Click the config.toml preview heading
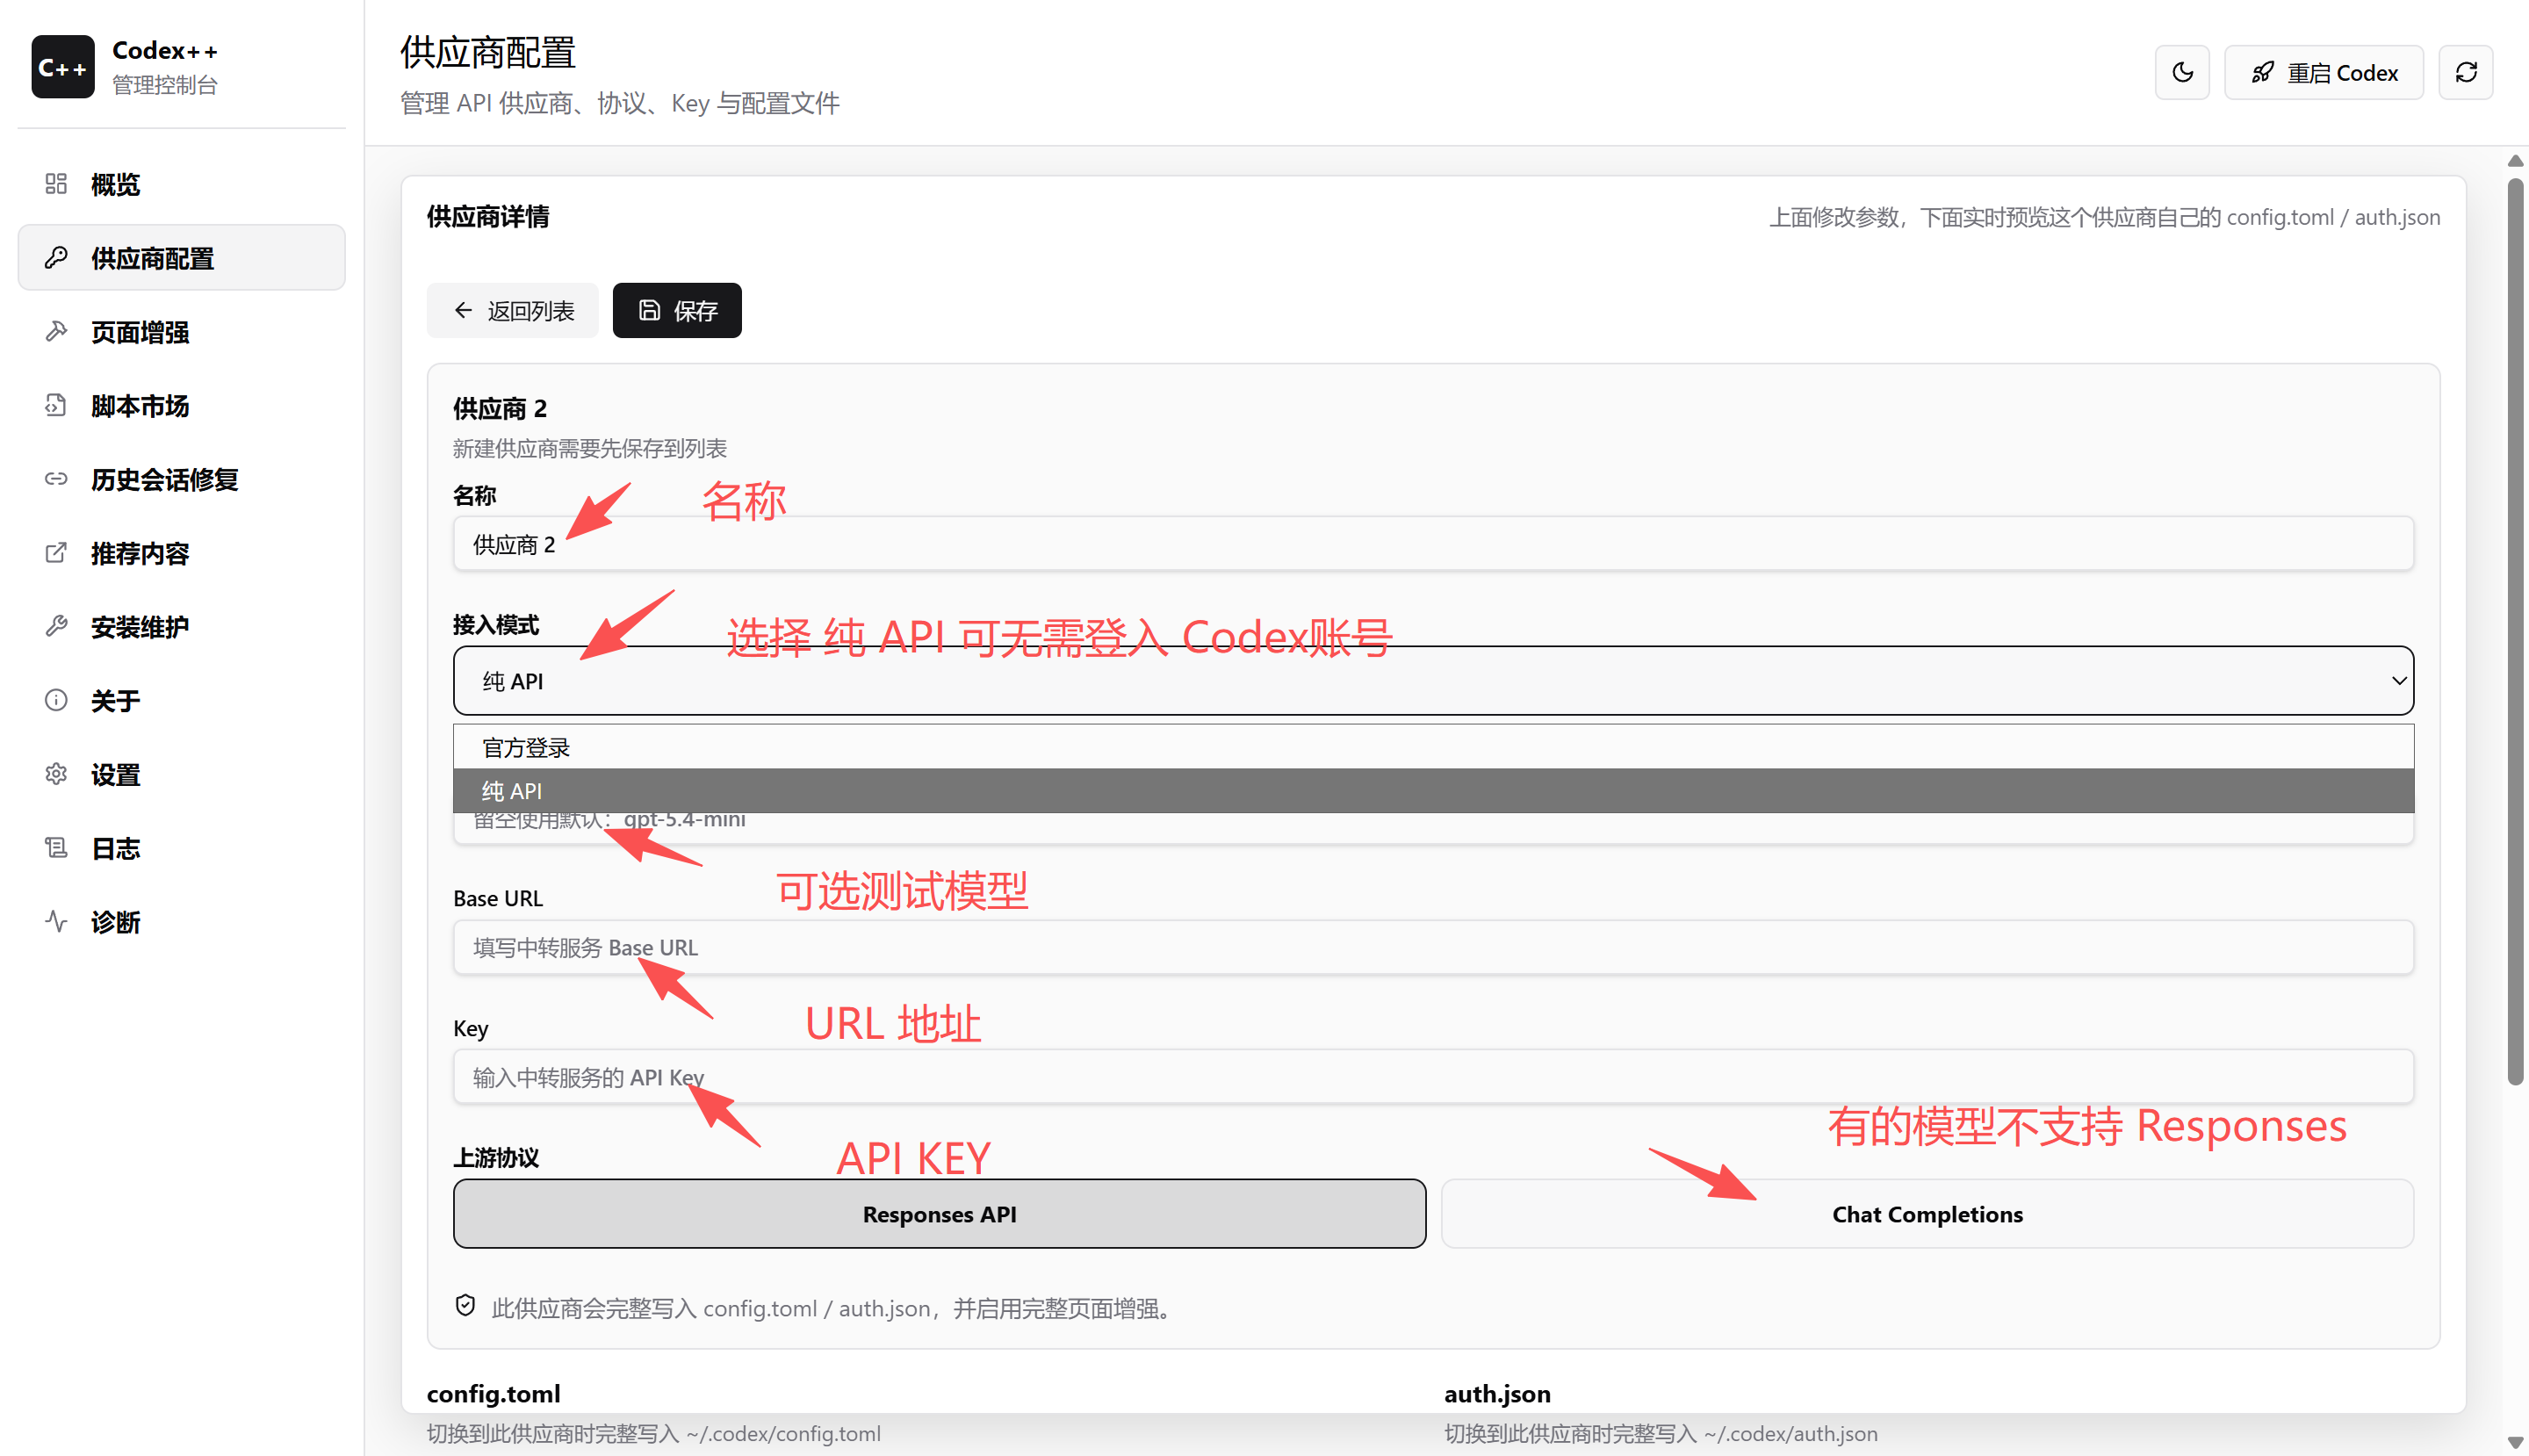Screen dimensions: 2529x1456 pos(493,1393)
